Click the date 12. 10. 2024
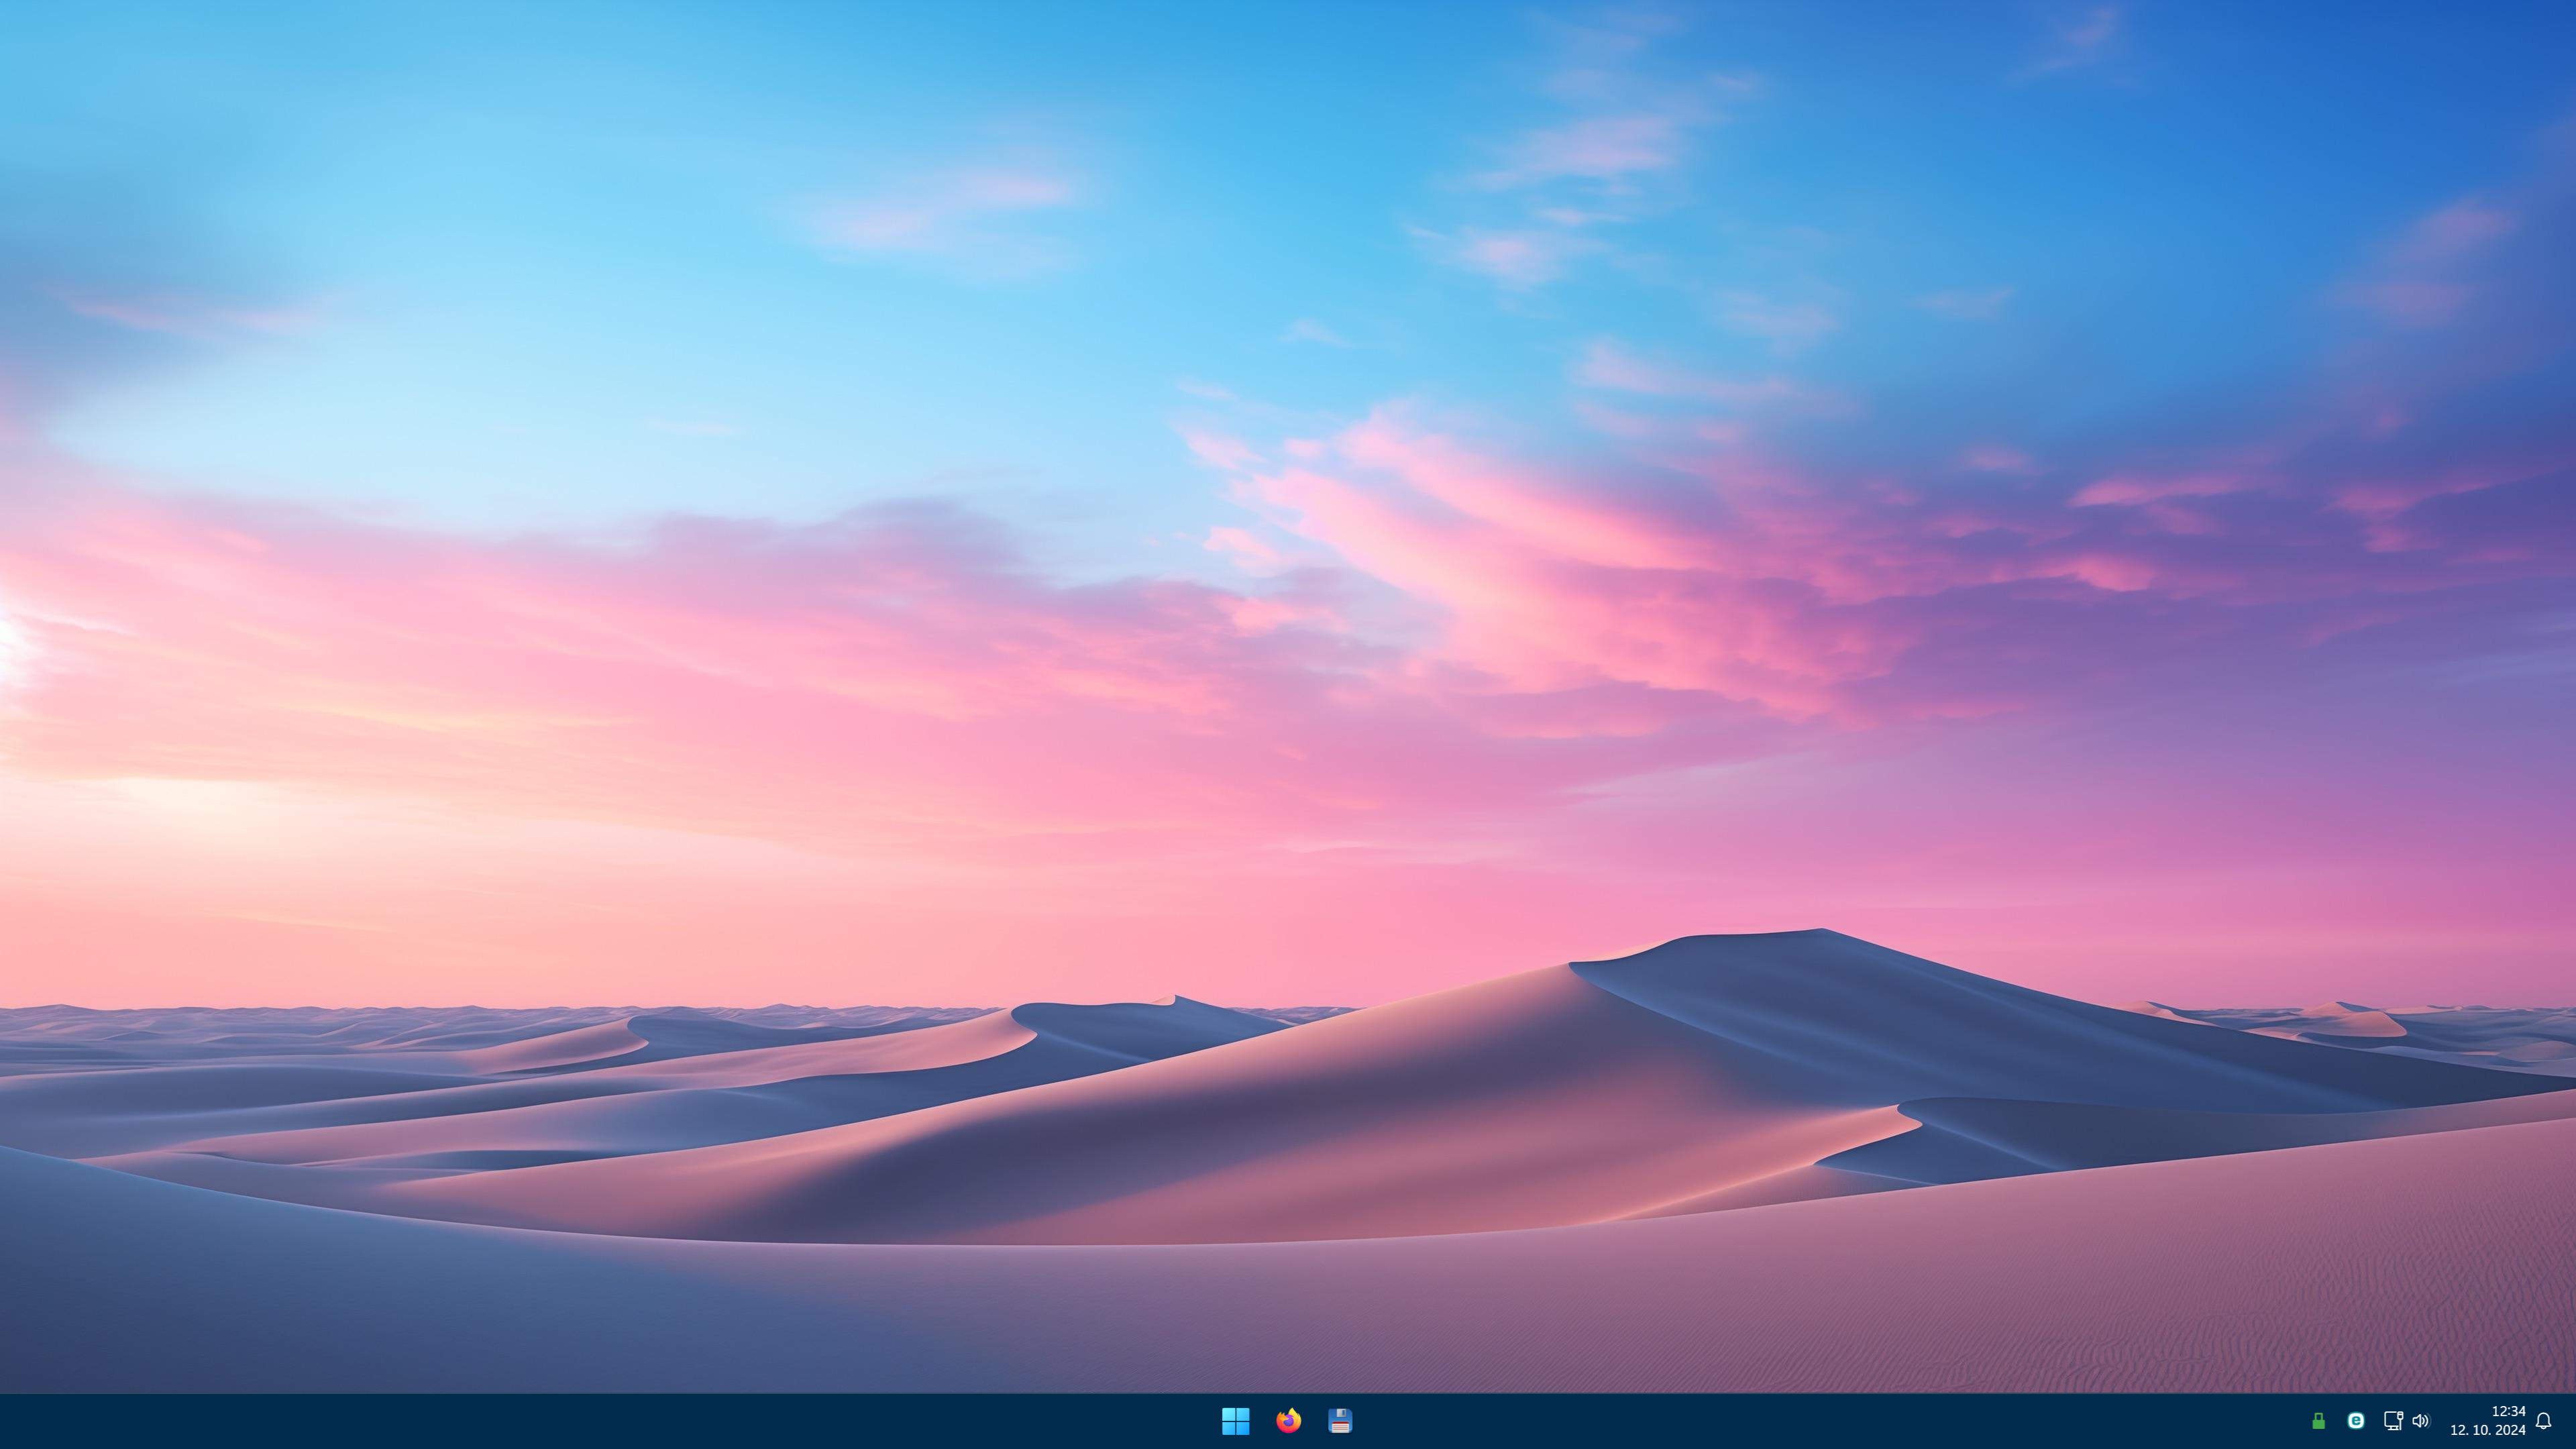 point(2487,1430)
